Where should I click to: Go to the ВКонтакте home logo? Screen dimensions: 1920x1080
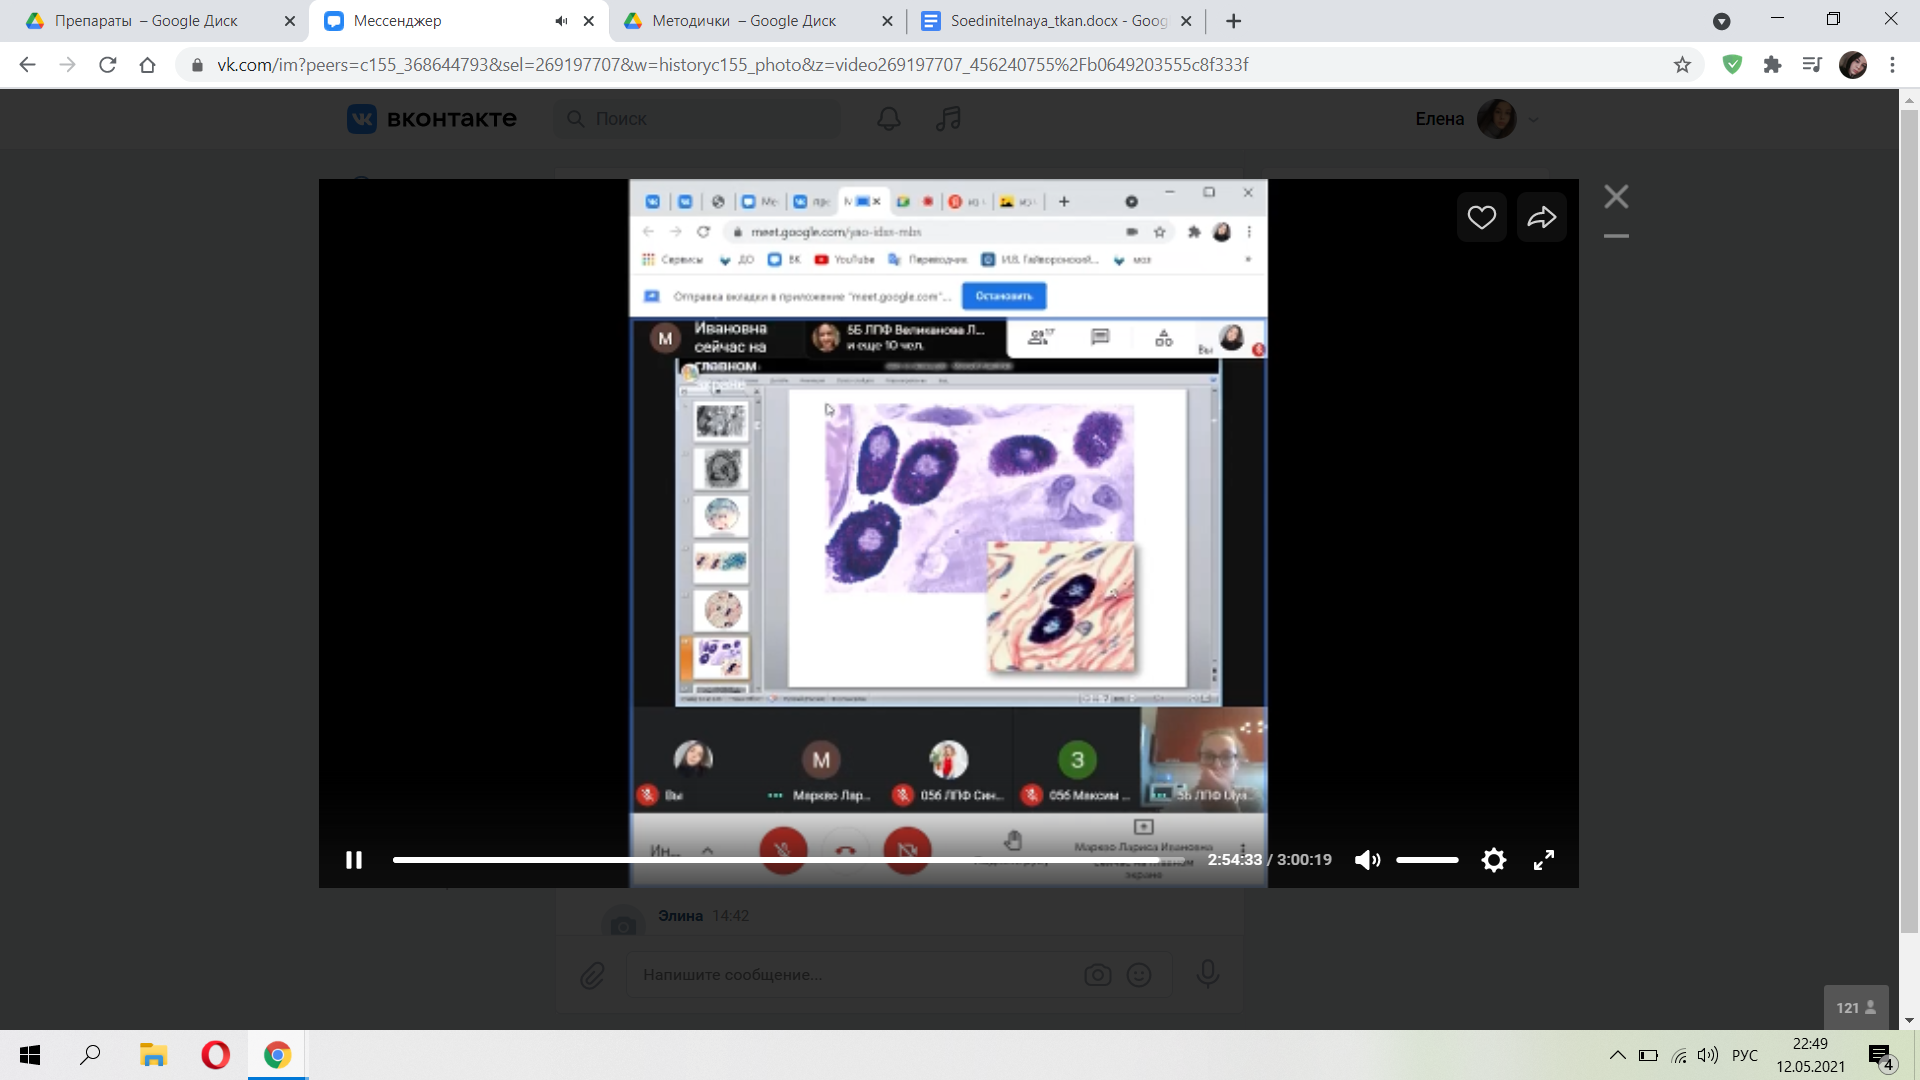click(432, 119)
